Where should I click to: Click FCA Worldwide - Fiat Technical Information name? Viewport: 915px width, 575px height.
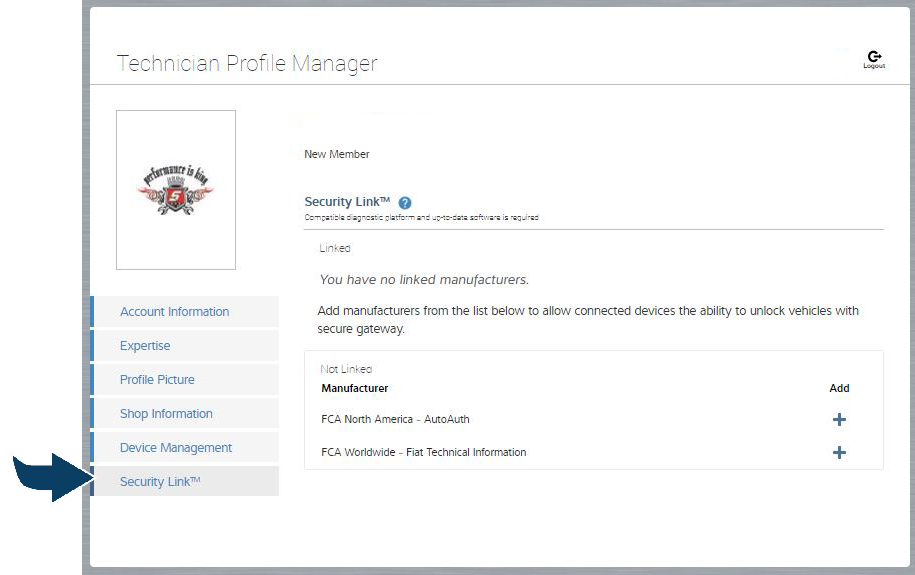423,453
